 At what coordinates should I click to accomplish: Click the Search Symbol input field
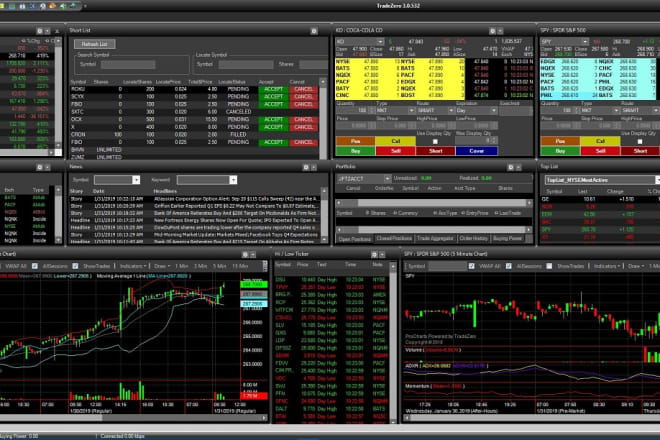pos(128,64)
